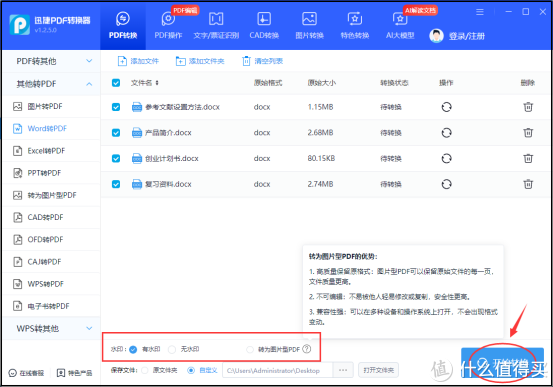Toggle the select-all checkbox in header
553x387 pixels.
pos(116,83)
